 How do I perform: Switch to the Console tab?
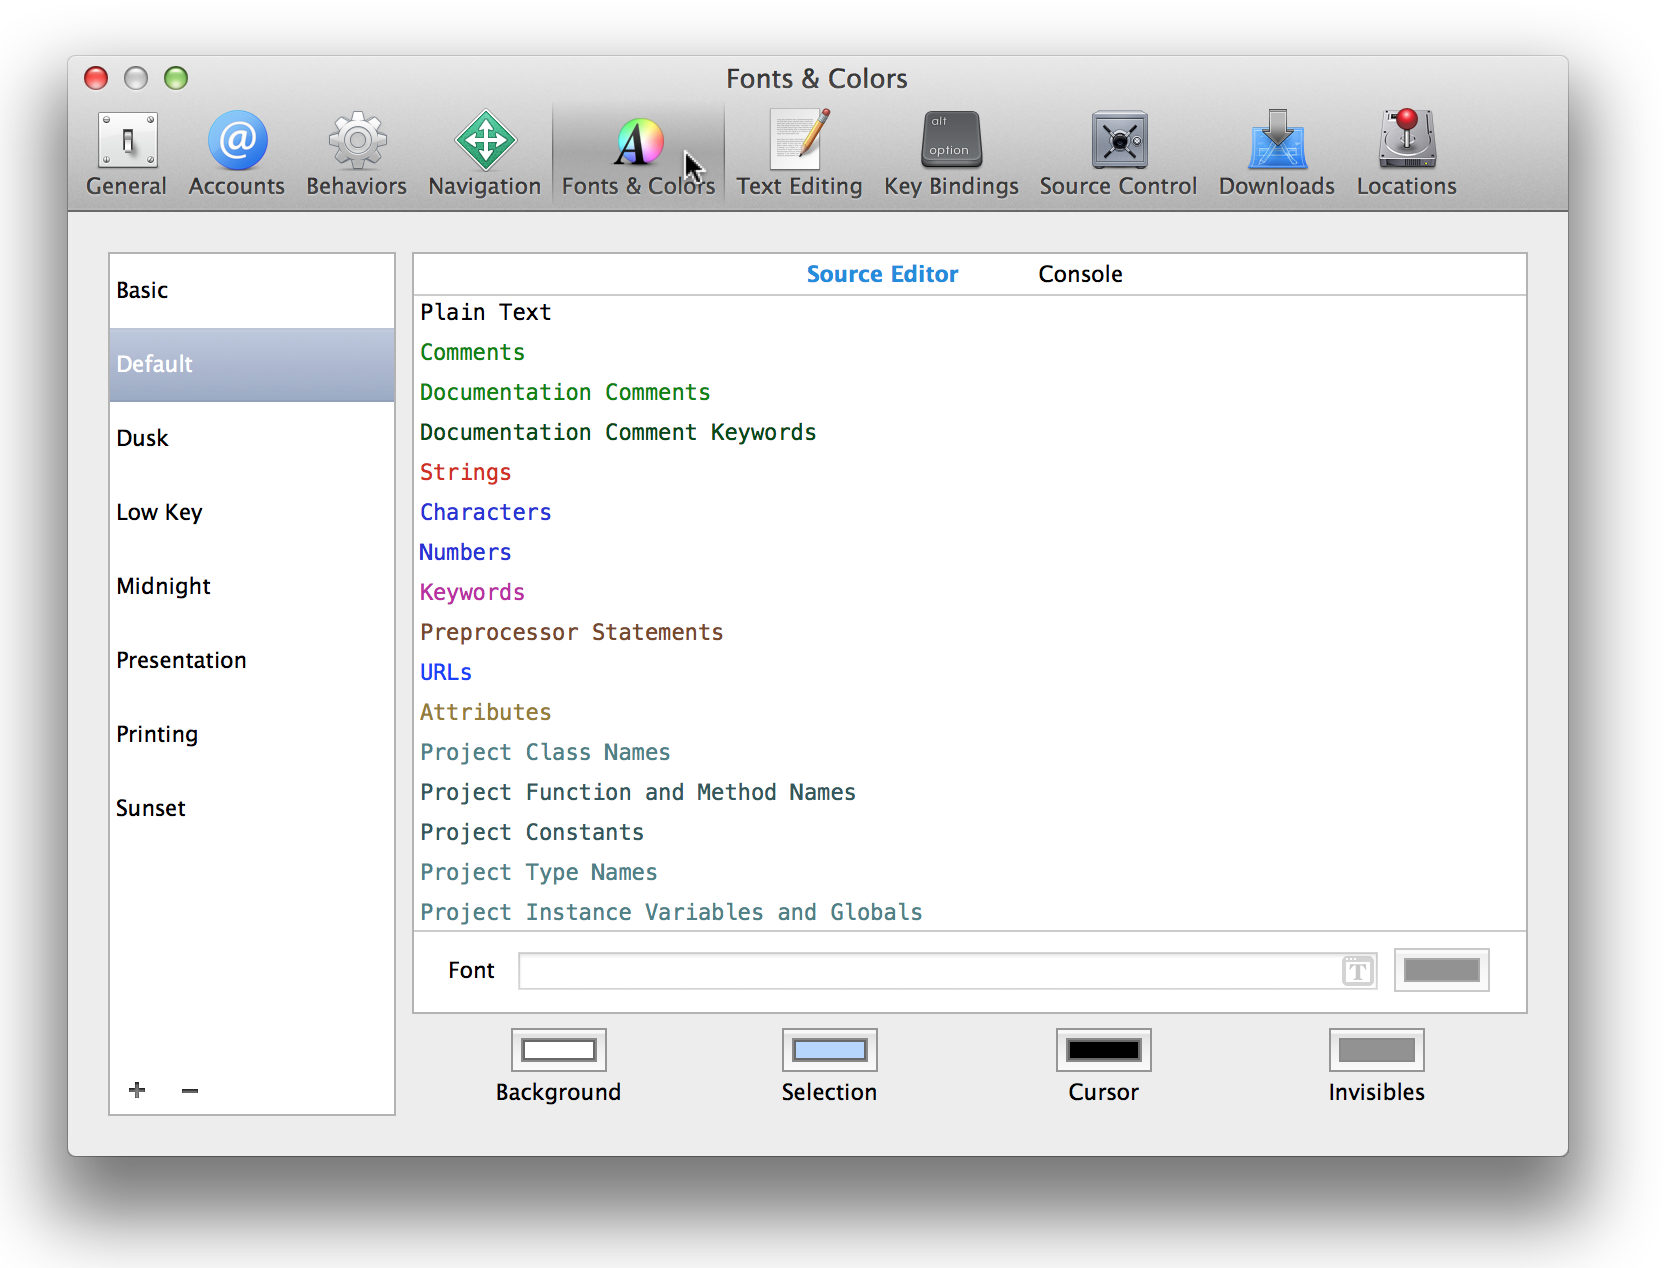coord(1080,274)
